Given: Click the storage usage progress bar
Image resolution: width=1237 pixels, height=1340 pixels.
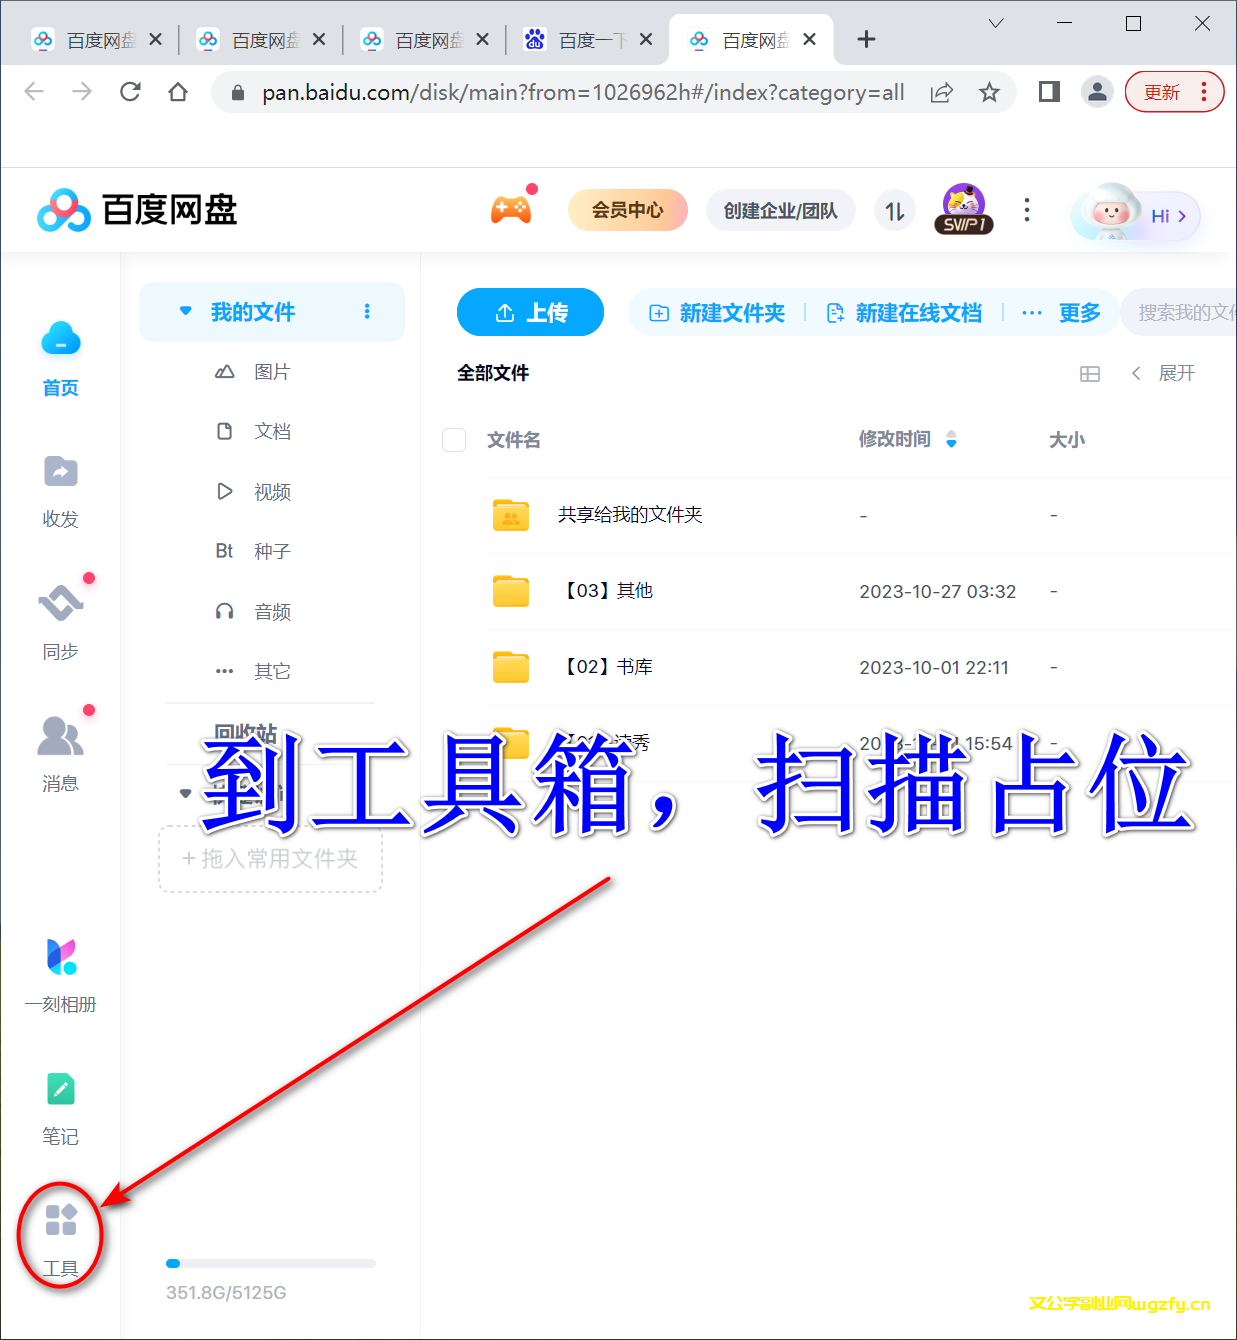Looking at the screenshot, I should point(271,1264).
